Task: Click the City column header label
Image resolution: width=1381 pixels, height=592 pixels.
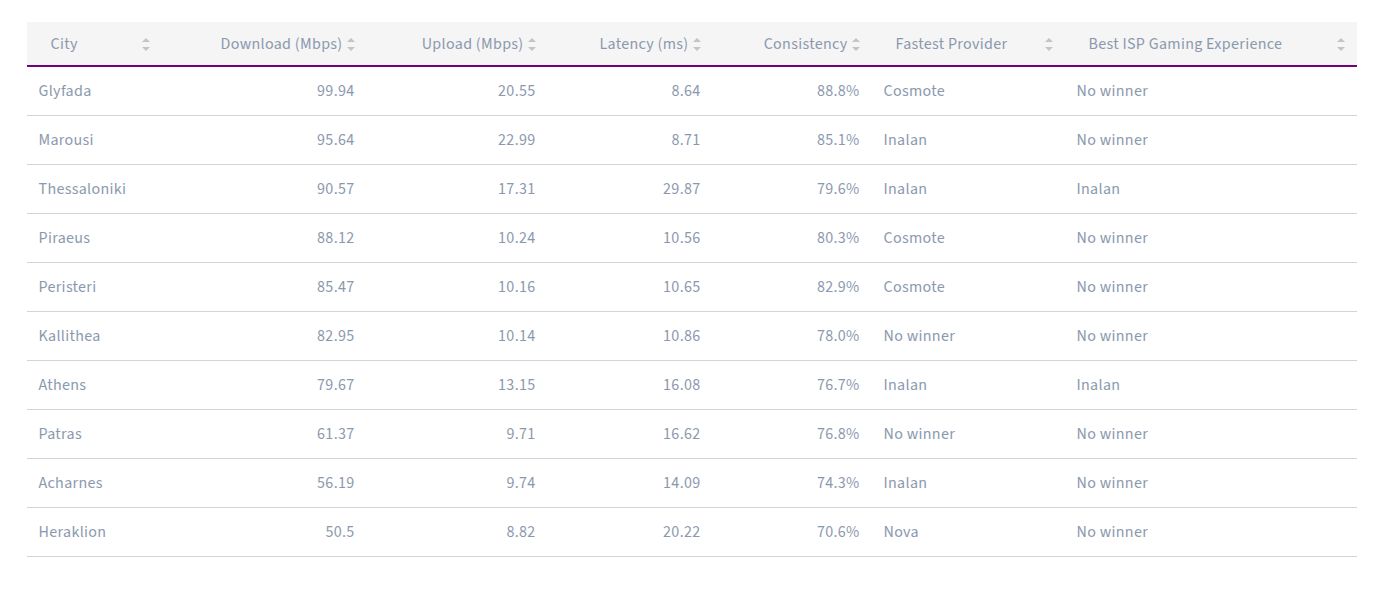Action: click(x=64, y=44)
